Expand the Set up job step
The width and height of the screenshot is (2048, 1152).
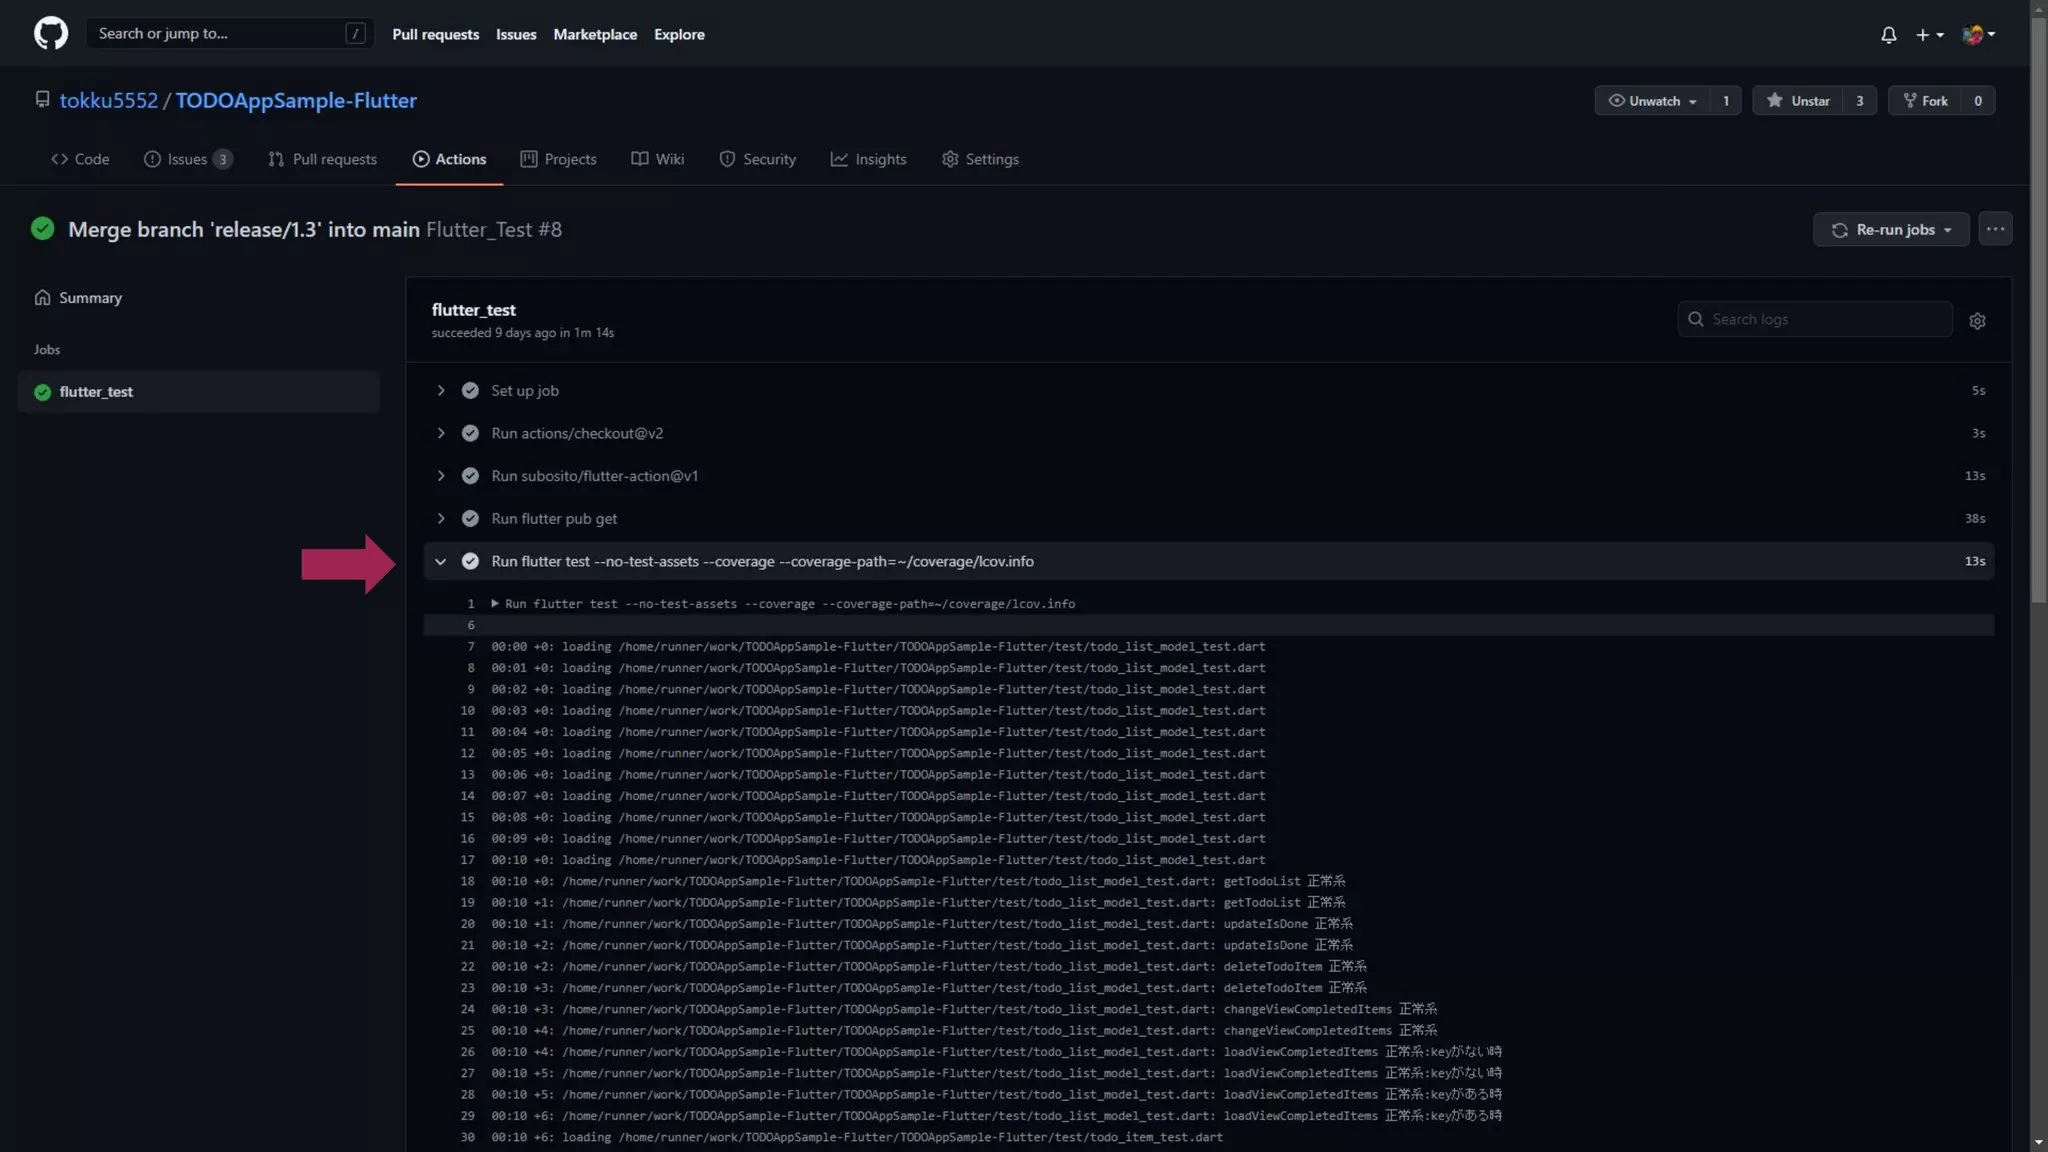441,391
